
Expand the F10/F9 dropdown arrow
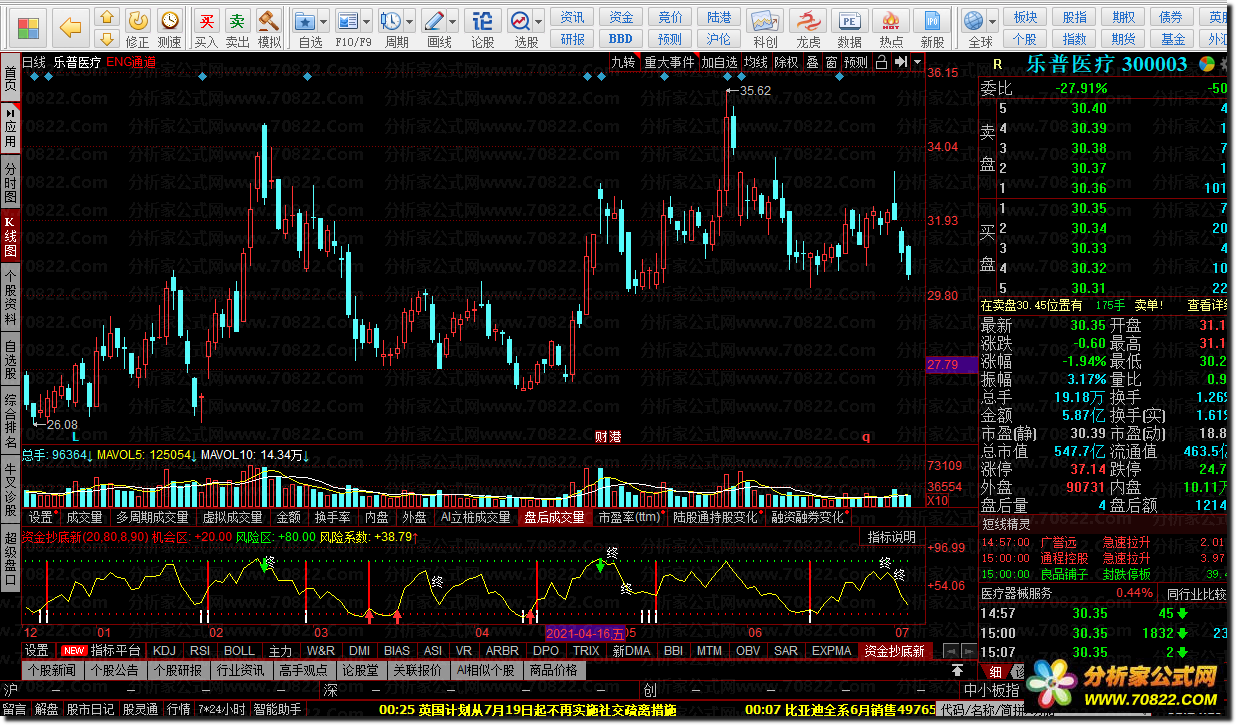click(x=367, y=21)
